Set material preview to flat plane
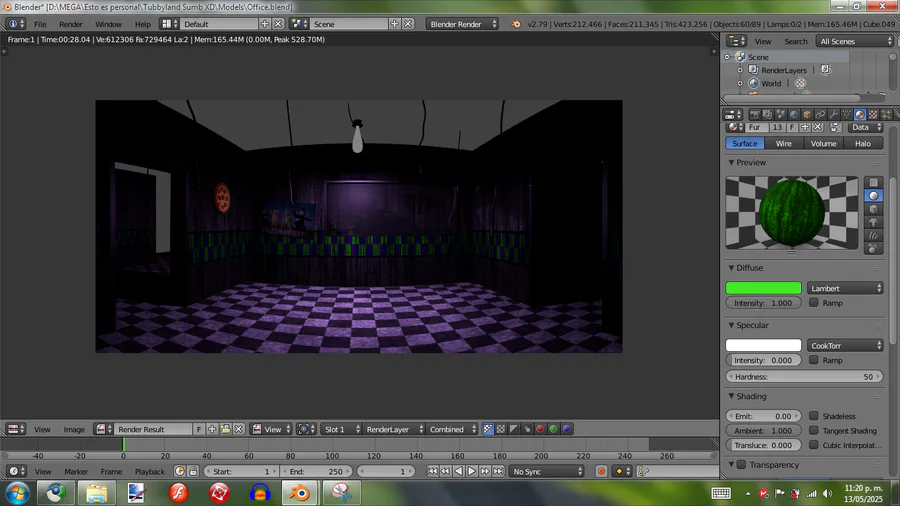Image resolution: width=900 pixels, height=506 pixels. tap(873, 182)
